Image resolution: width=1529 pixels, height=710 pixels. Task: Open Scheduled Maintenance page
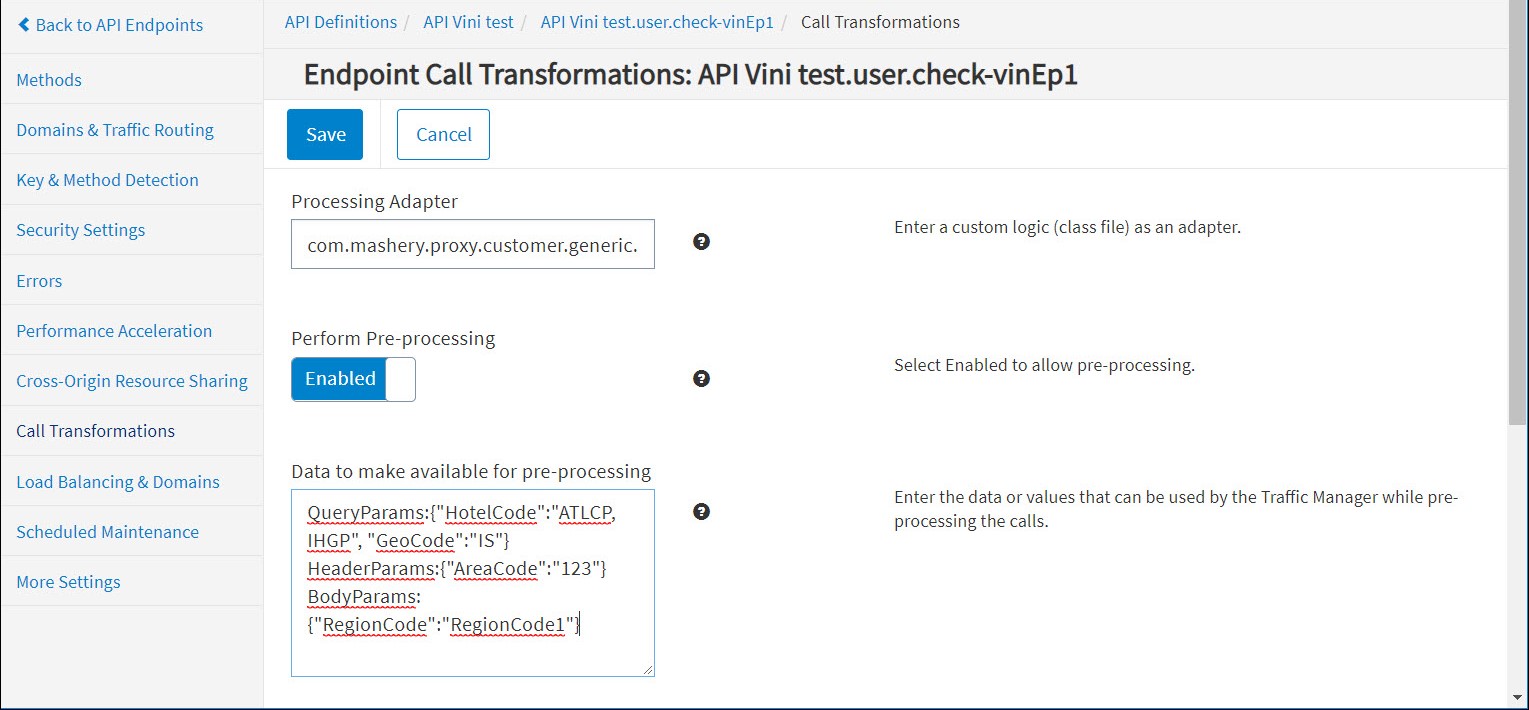coord(107,532)
